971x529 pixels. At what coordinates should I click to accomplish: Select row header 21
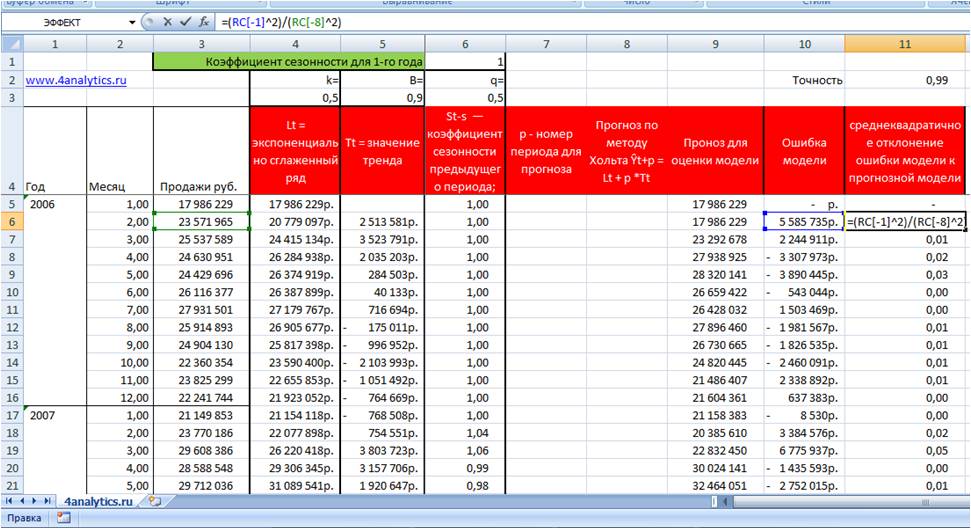coord(12,486)
